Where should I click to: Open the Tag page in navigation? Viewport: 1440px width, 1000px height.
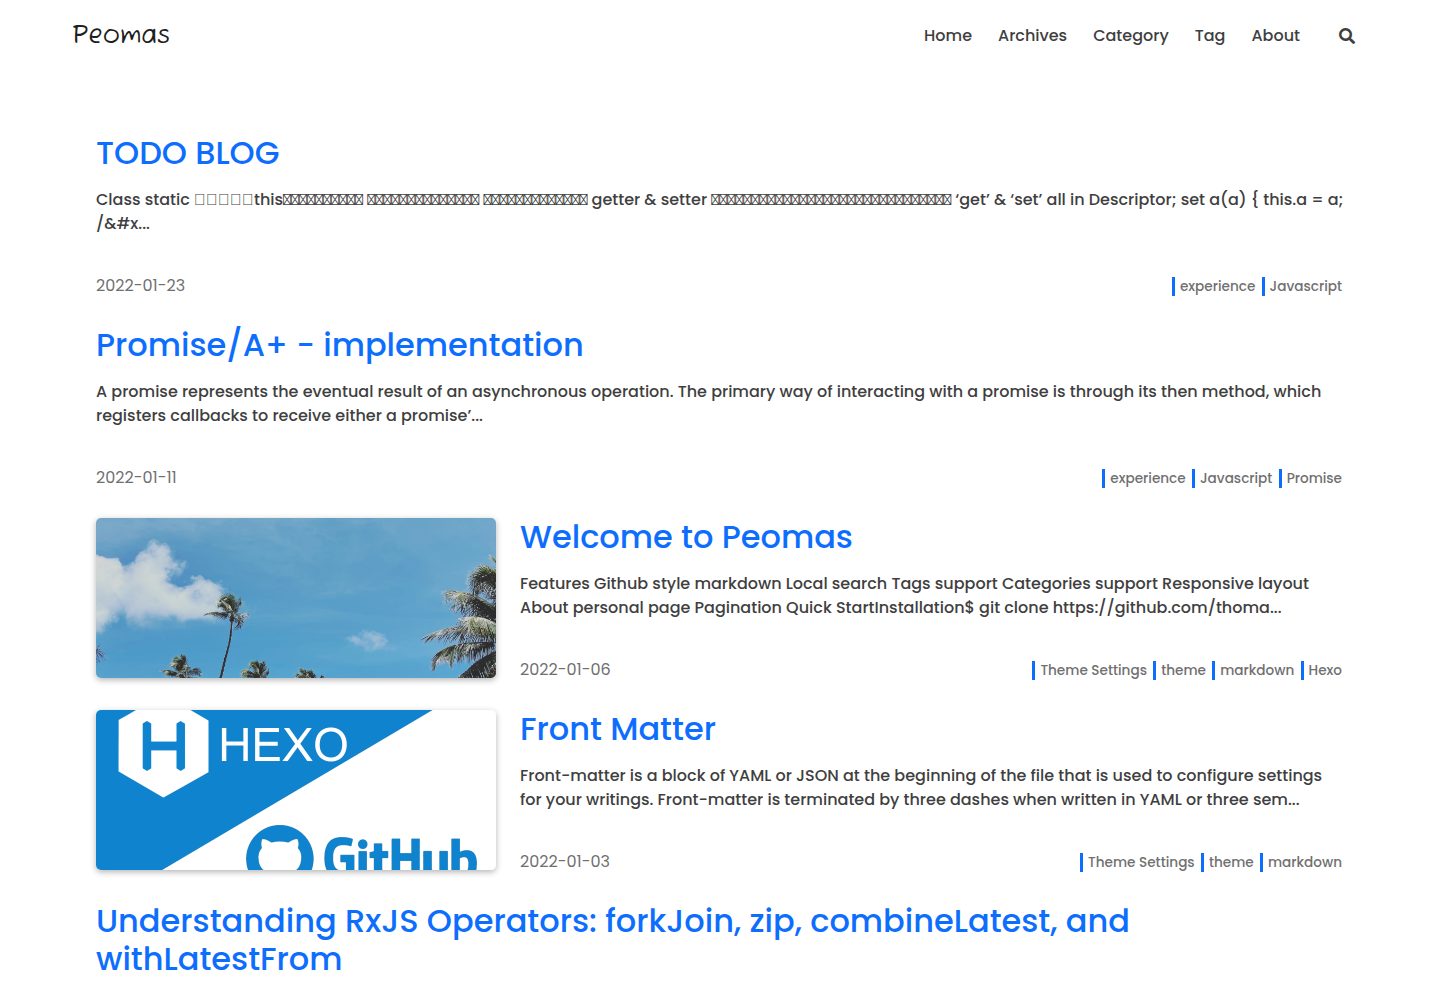click(x=1209, y=35)
